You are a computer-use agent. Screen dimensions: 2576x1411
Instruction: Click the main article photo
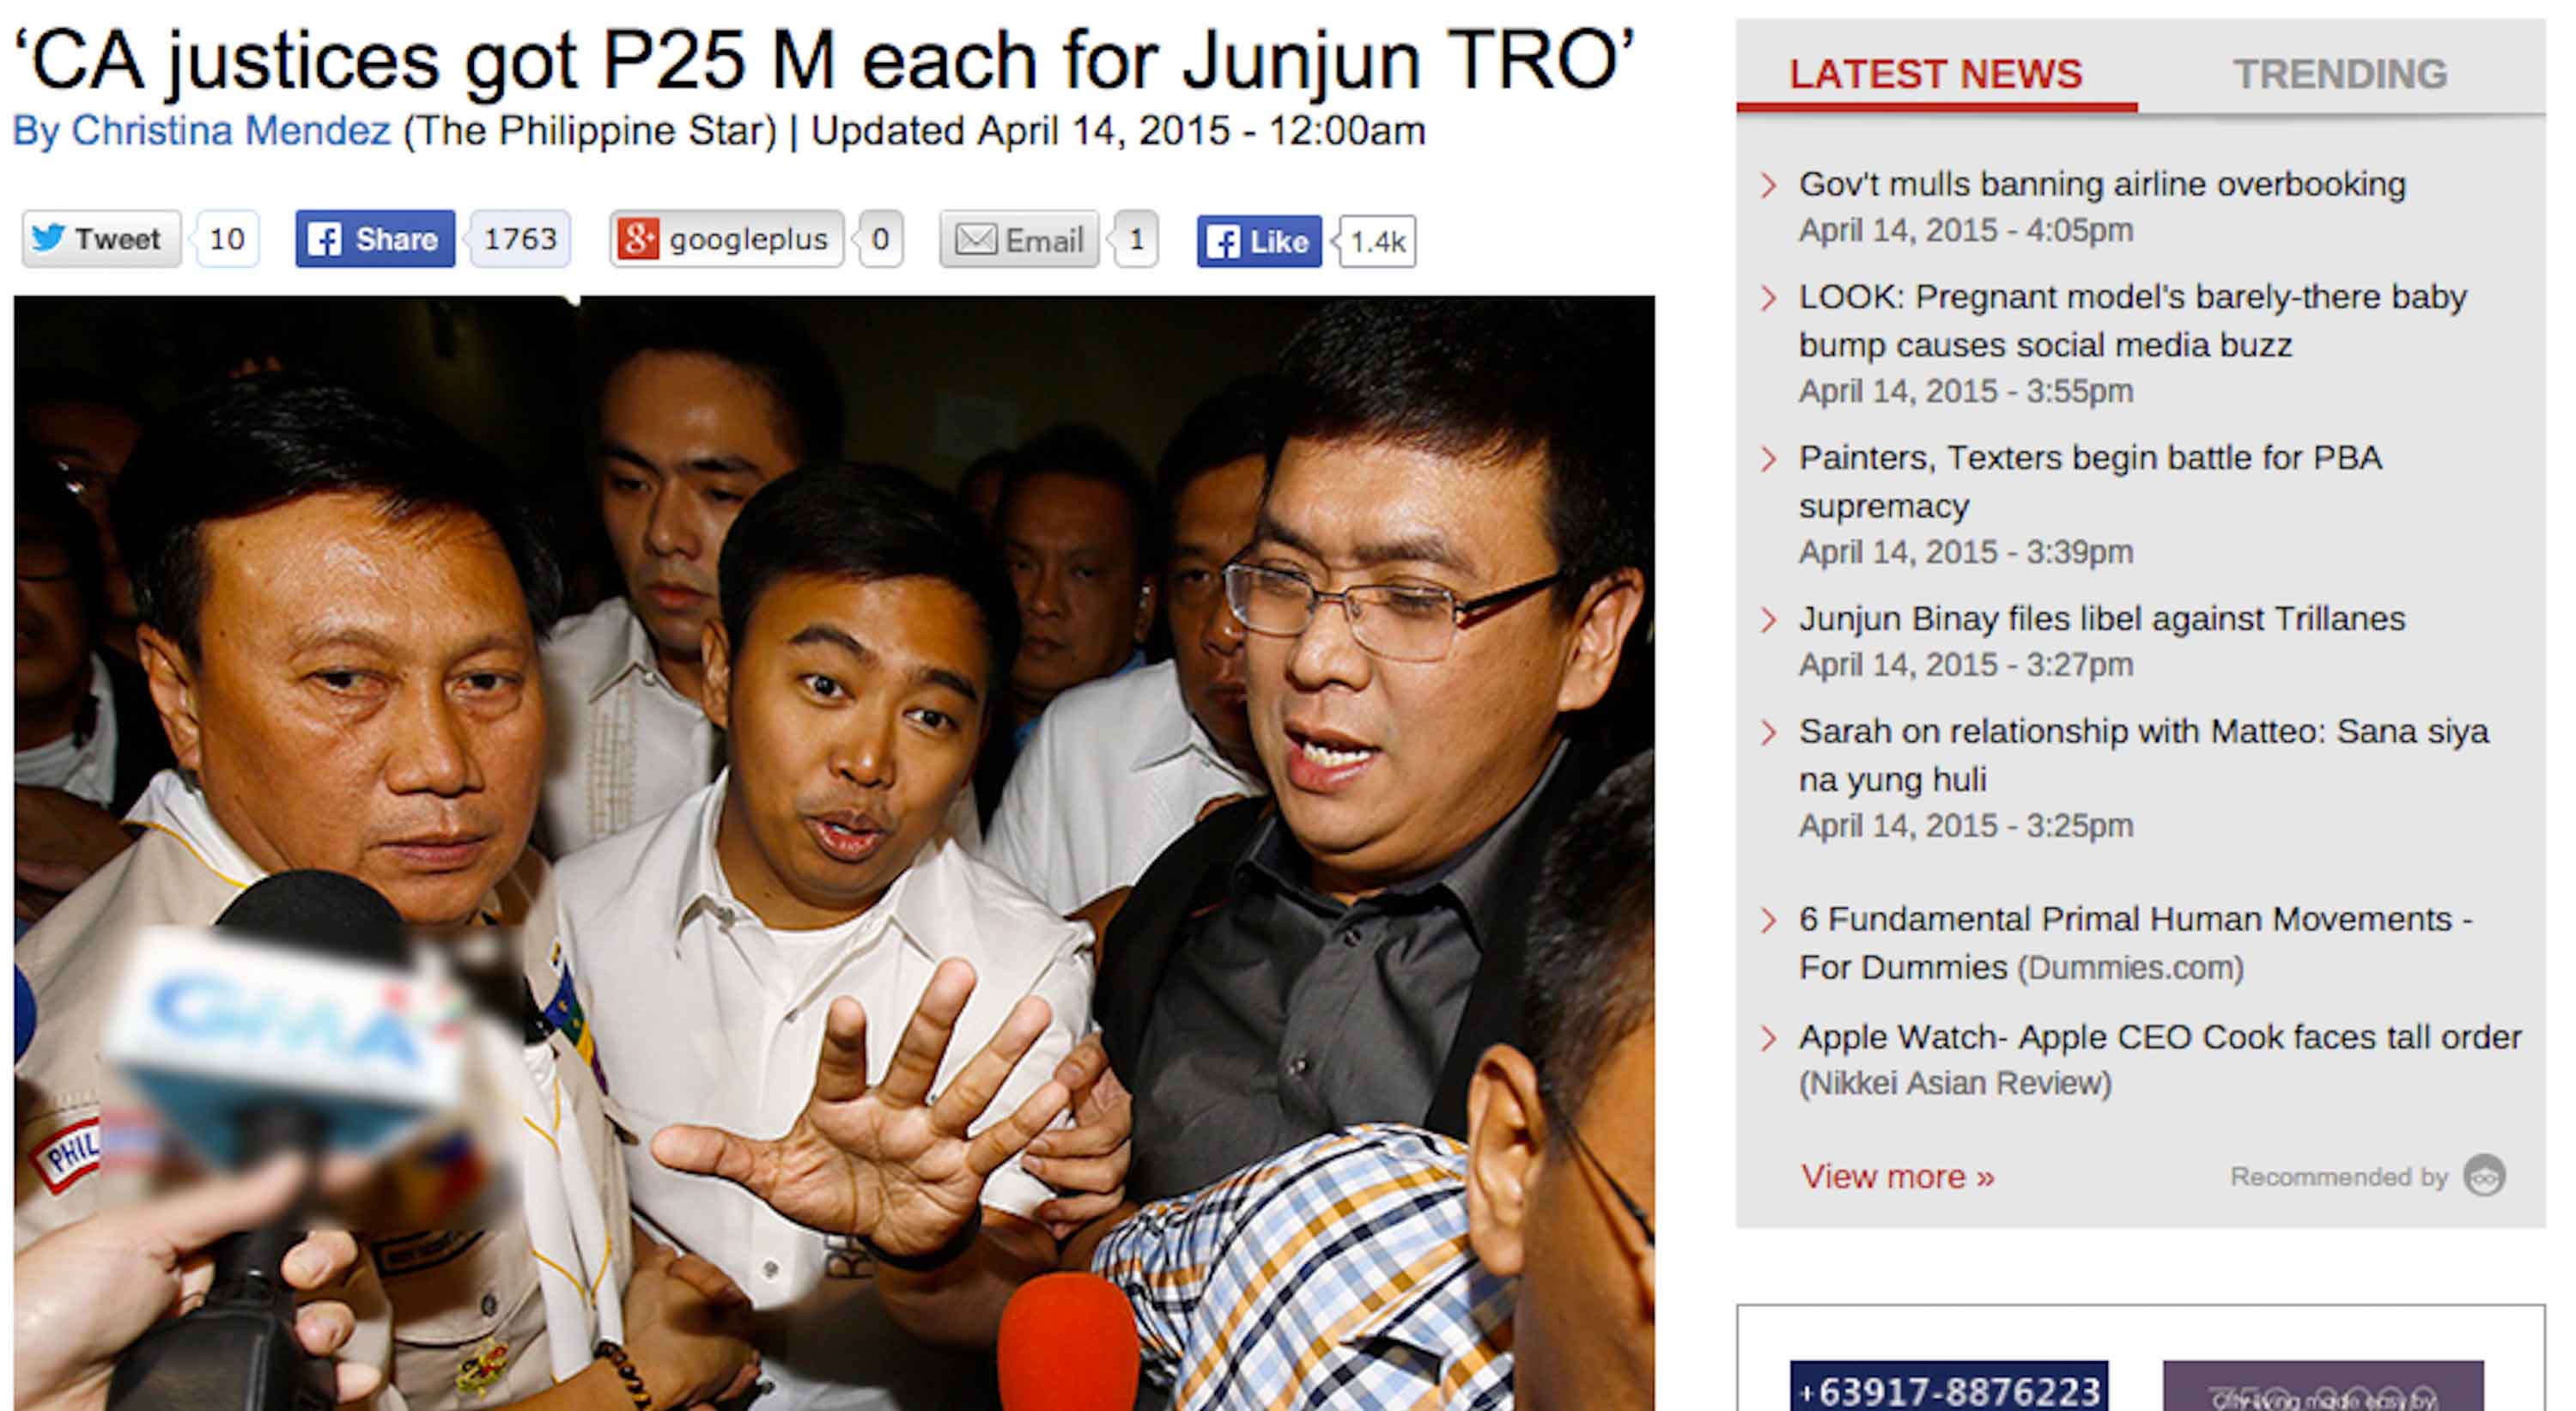(x=834, y=853)
